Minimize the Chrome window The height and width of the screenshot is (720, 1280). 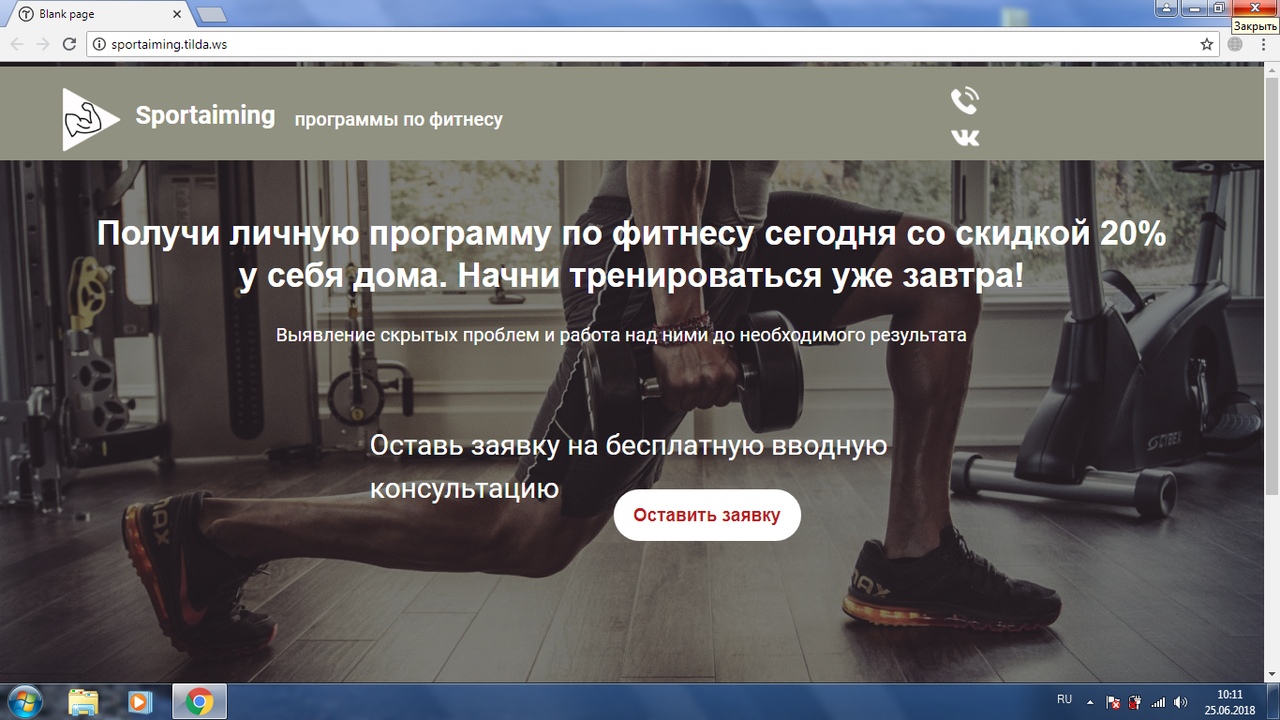(1192, 8)
